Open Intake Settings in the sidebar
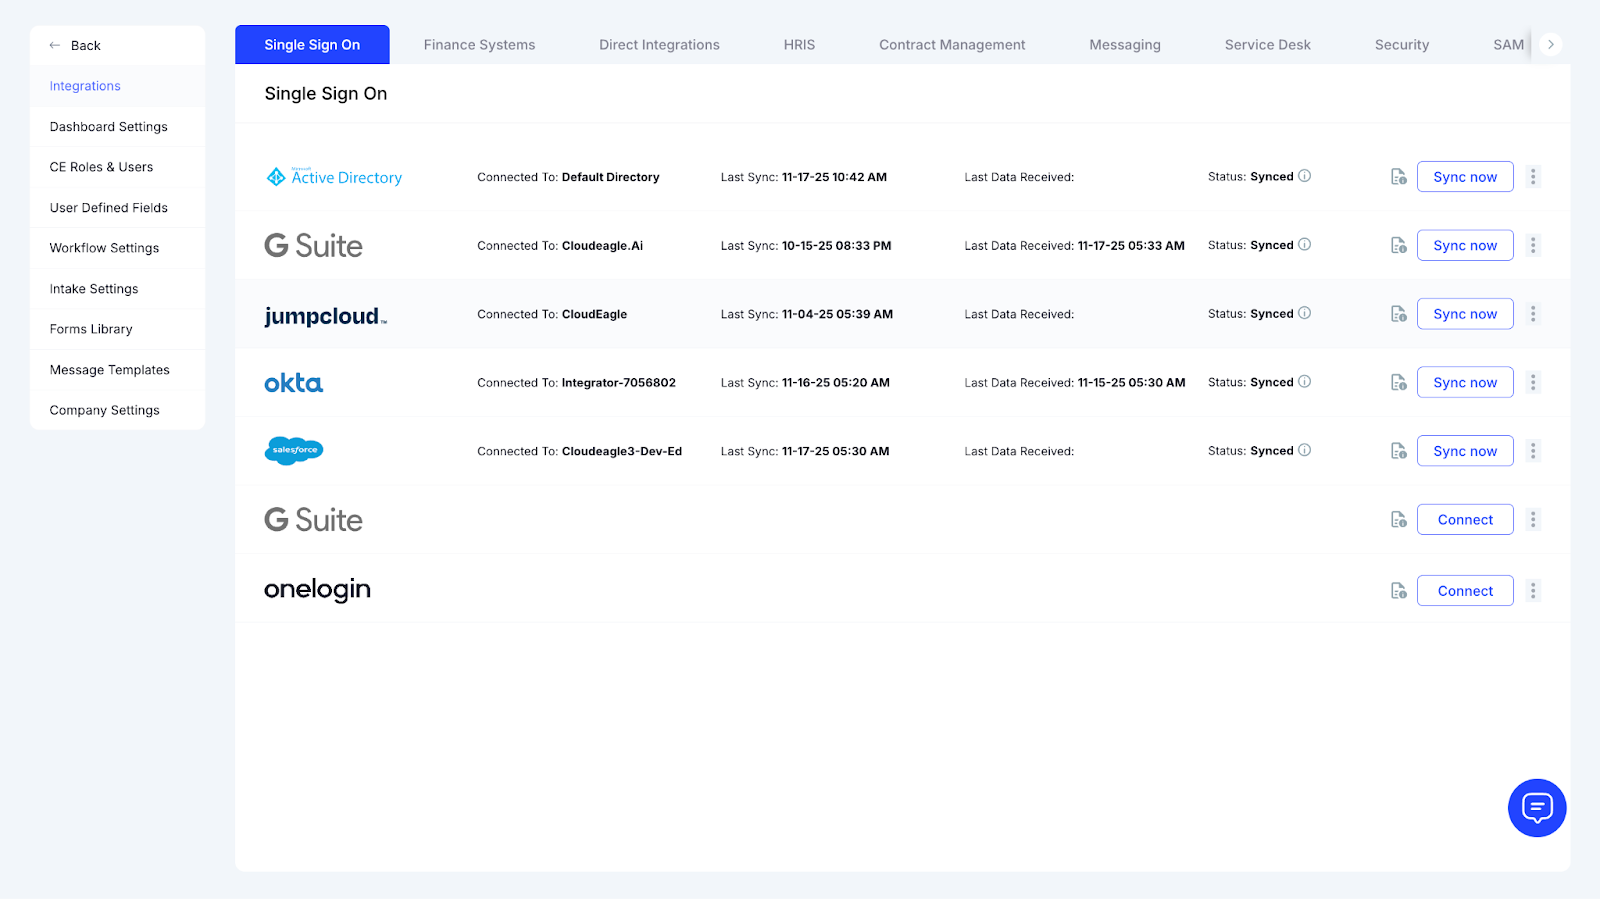 (x=118, y=289)
